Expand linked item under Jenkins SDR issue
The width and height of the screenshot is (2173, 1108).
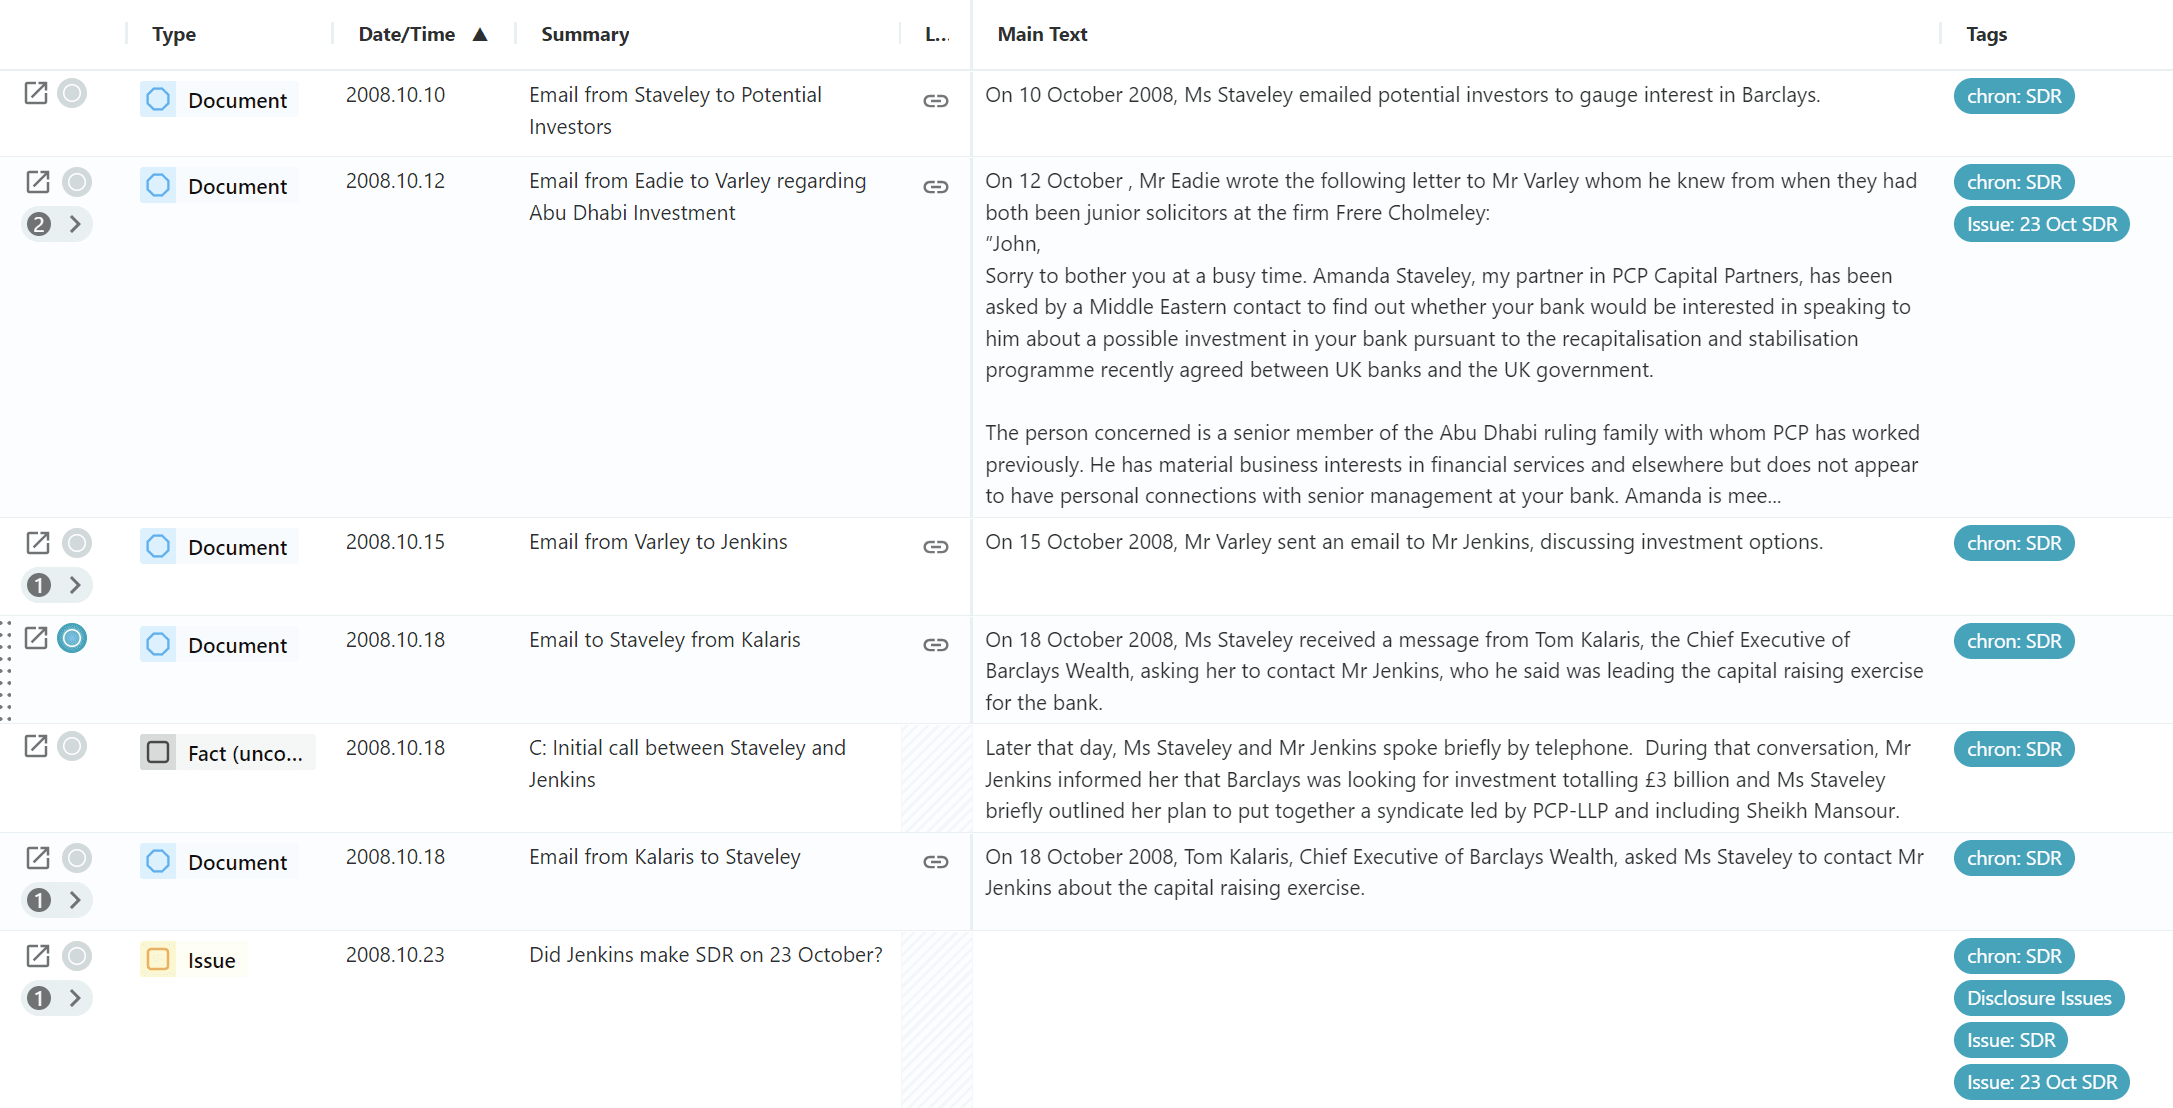tap(57, 998)
